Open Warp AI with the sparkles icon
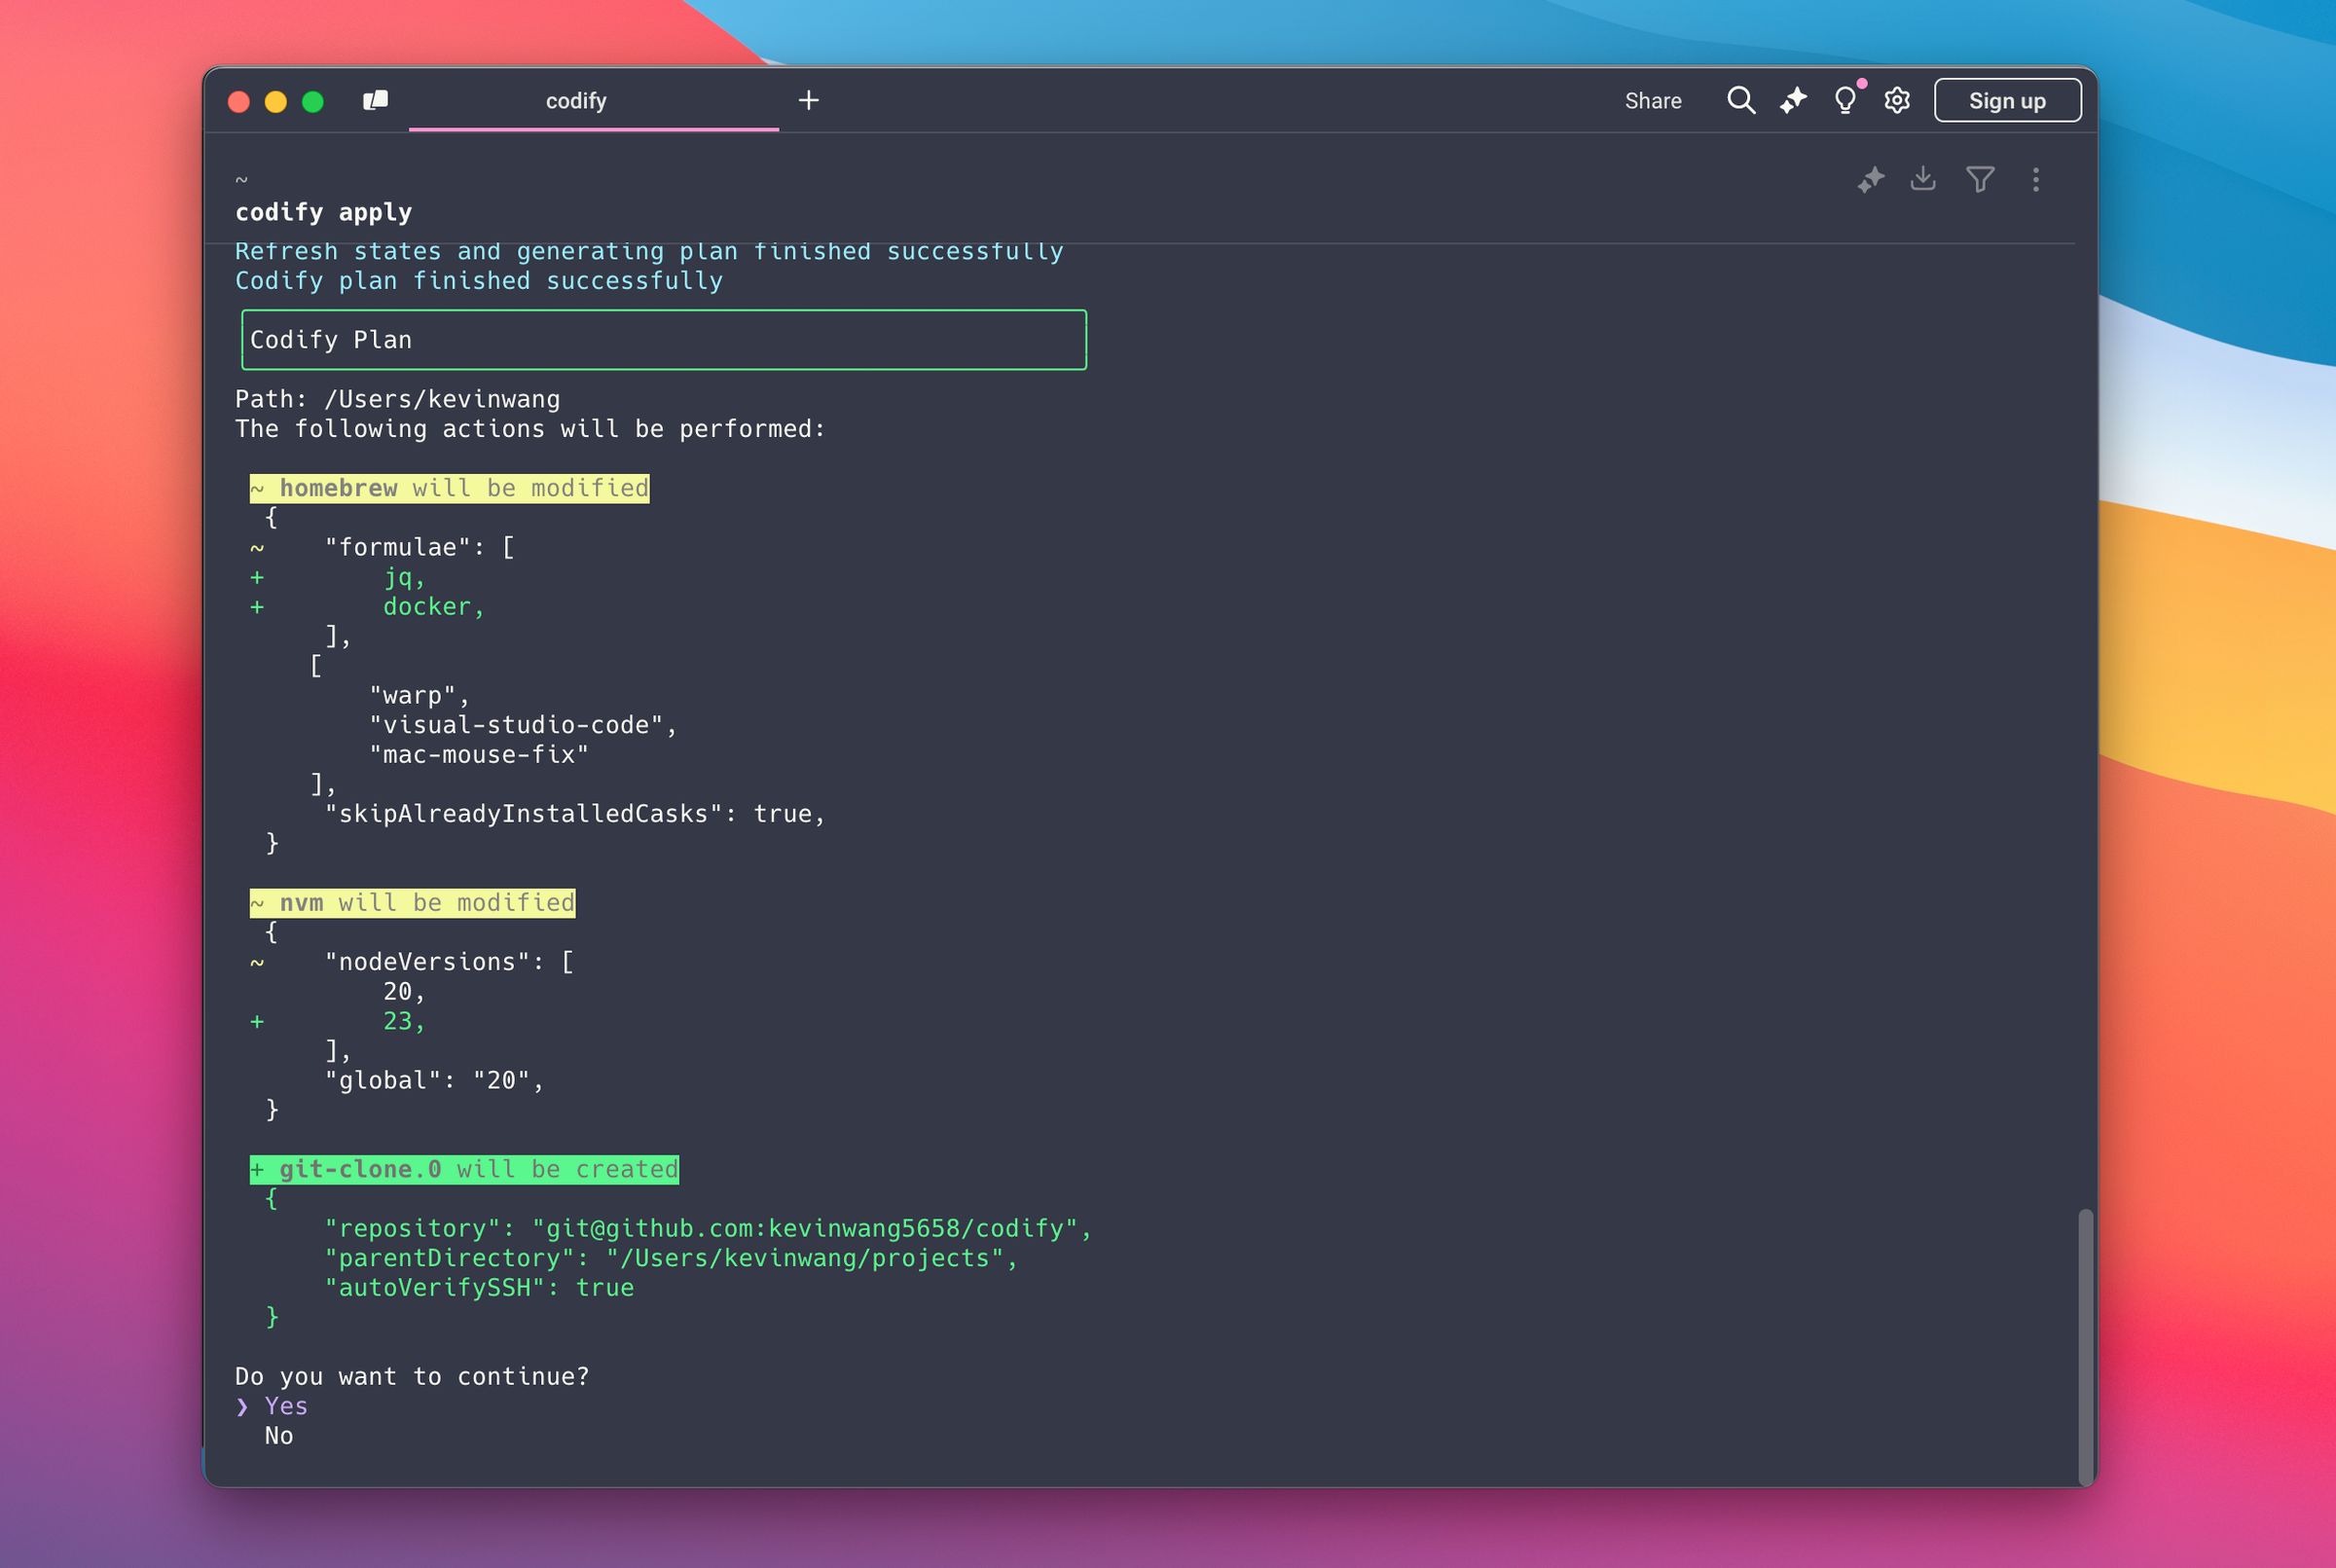Viewport: 2336px width, 1568px height. tap(1793, 100)
